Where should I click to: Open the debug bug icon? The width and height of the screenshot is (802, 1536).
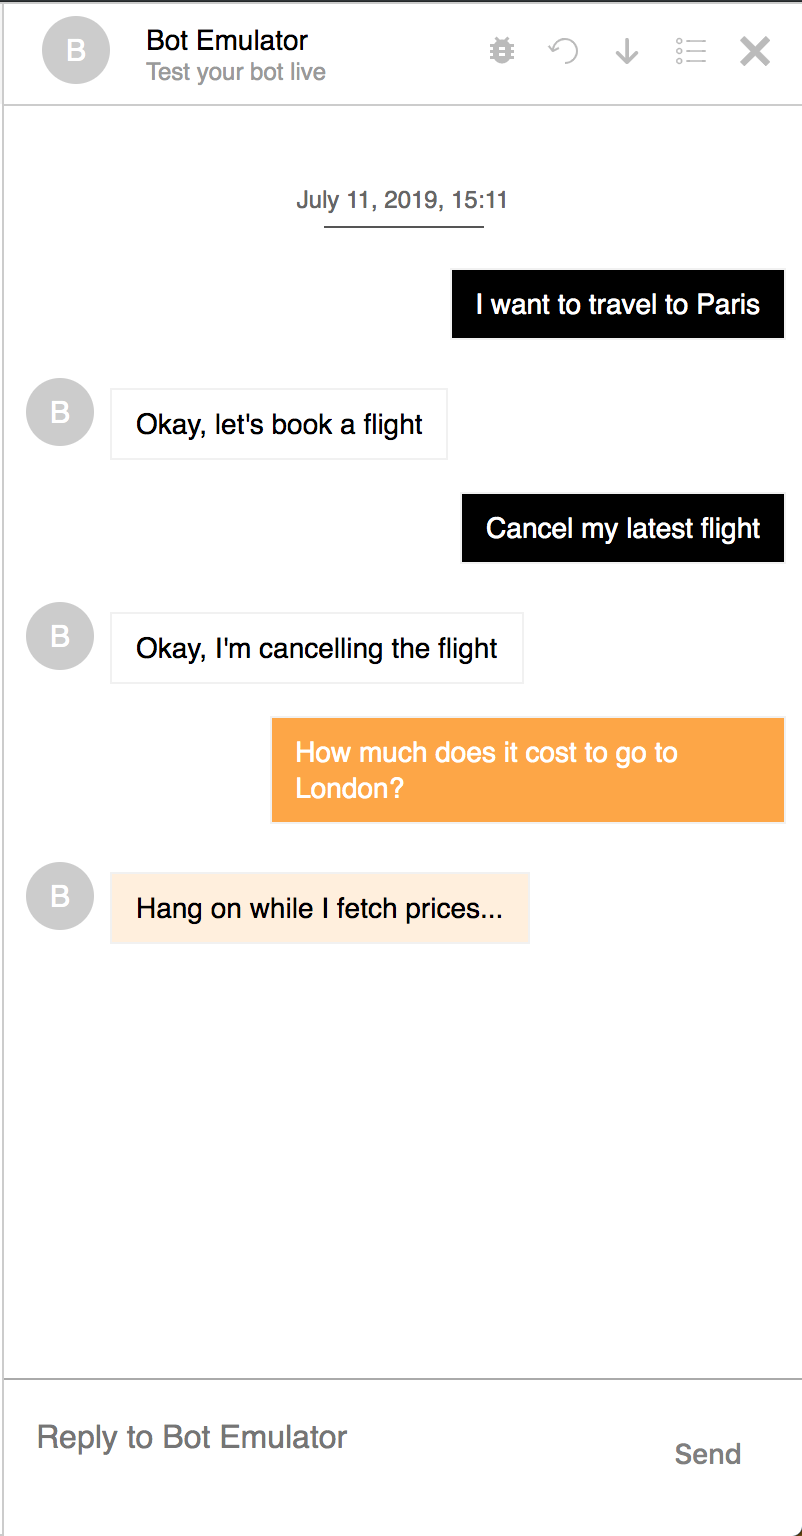pos(502,51)
